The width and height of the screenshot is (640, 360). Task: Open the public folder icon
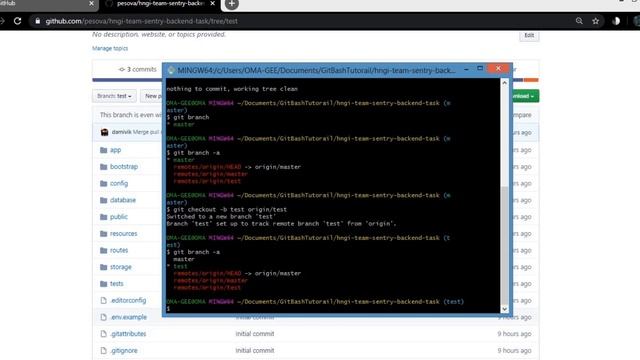104,217
